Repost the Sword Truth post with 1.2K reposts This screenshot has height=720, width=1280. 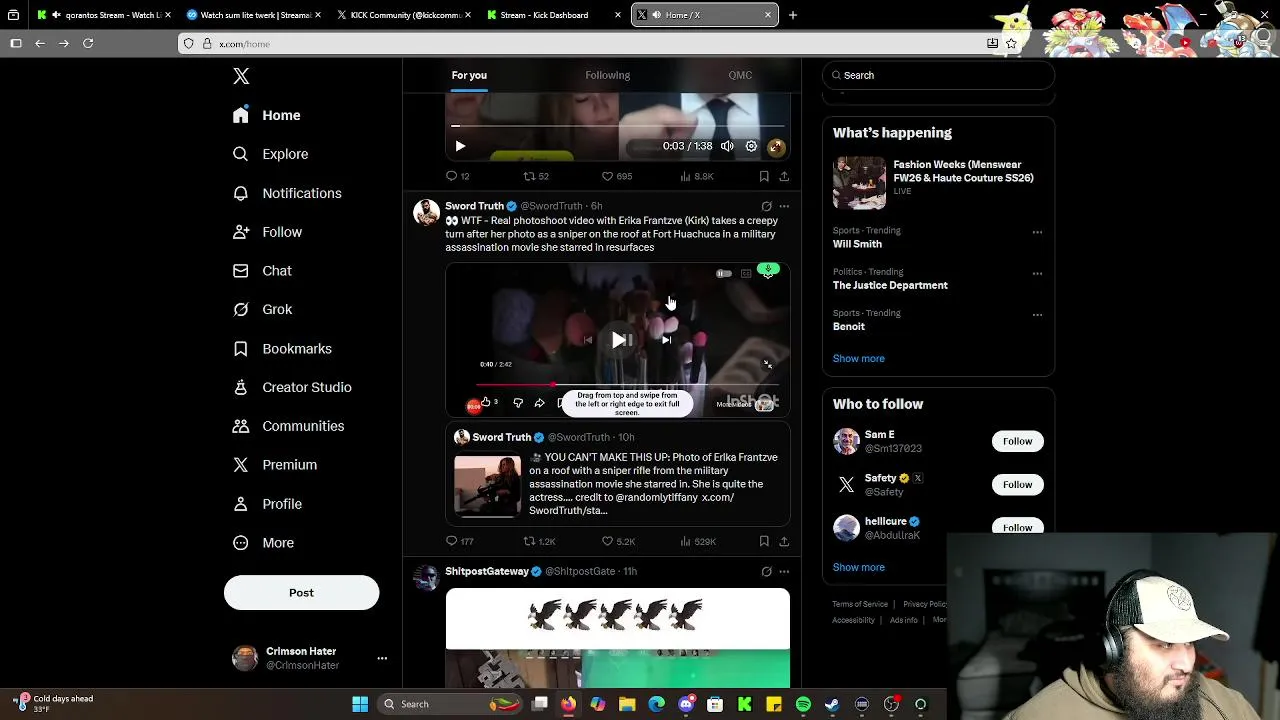pyautogui.click(x=539, y=541)
